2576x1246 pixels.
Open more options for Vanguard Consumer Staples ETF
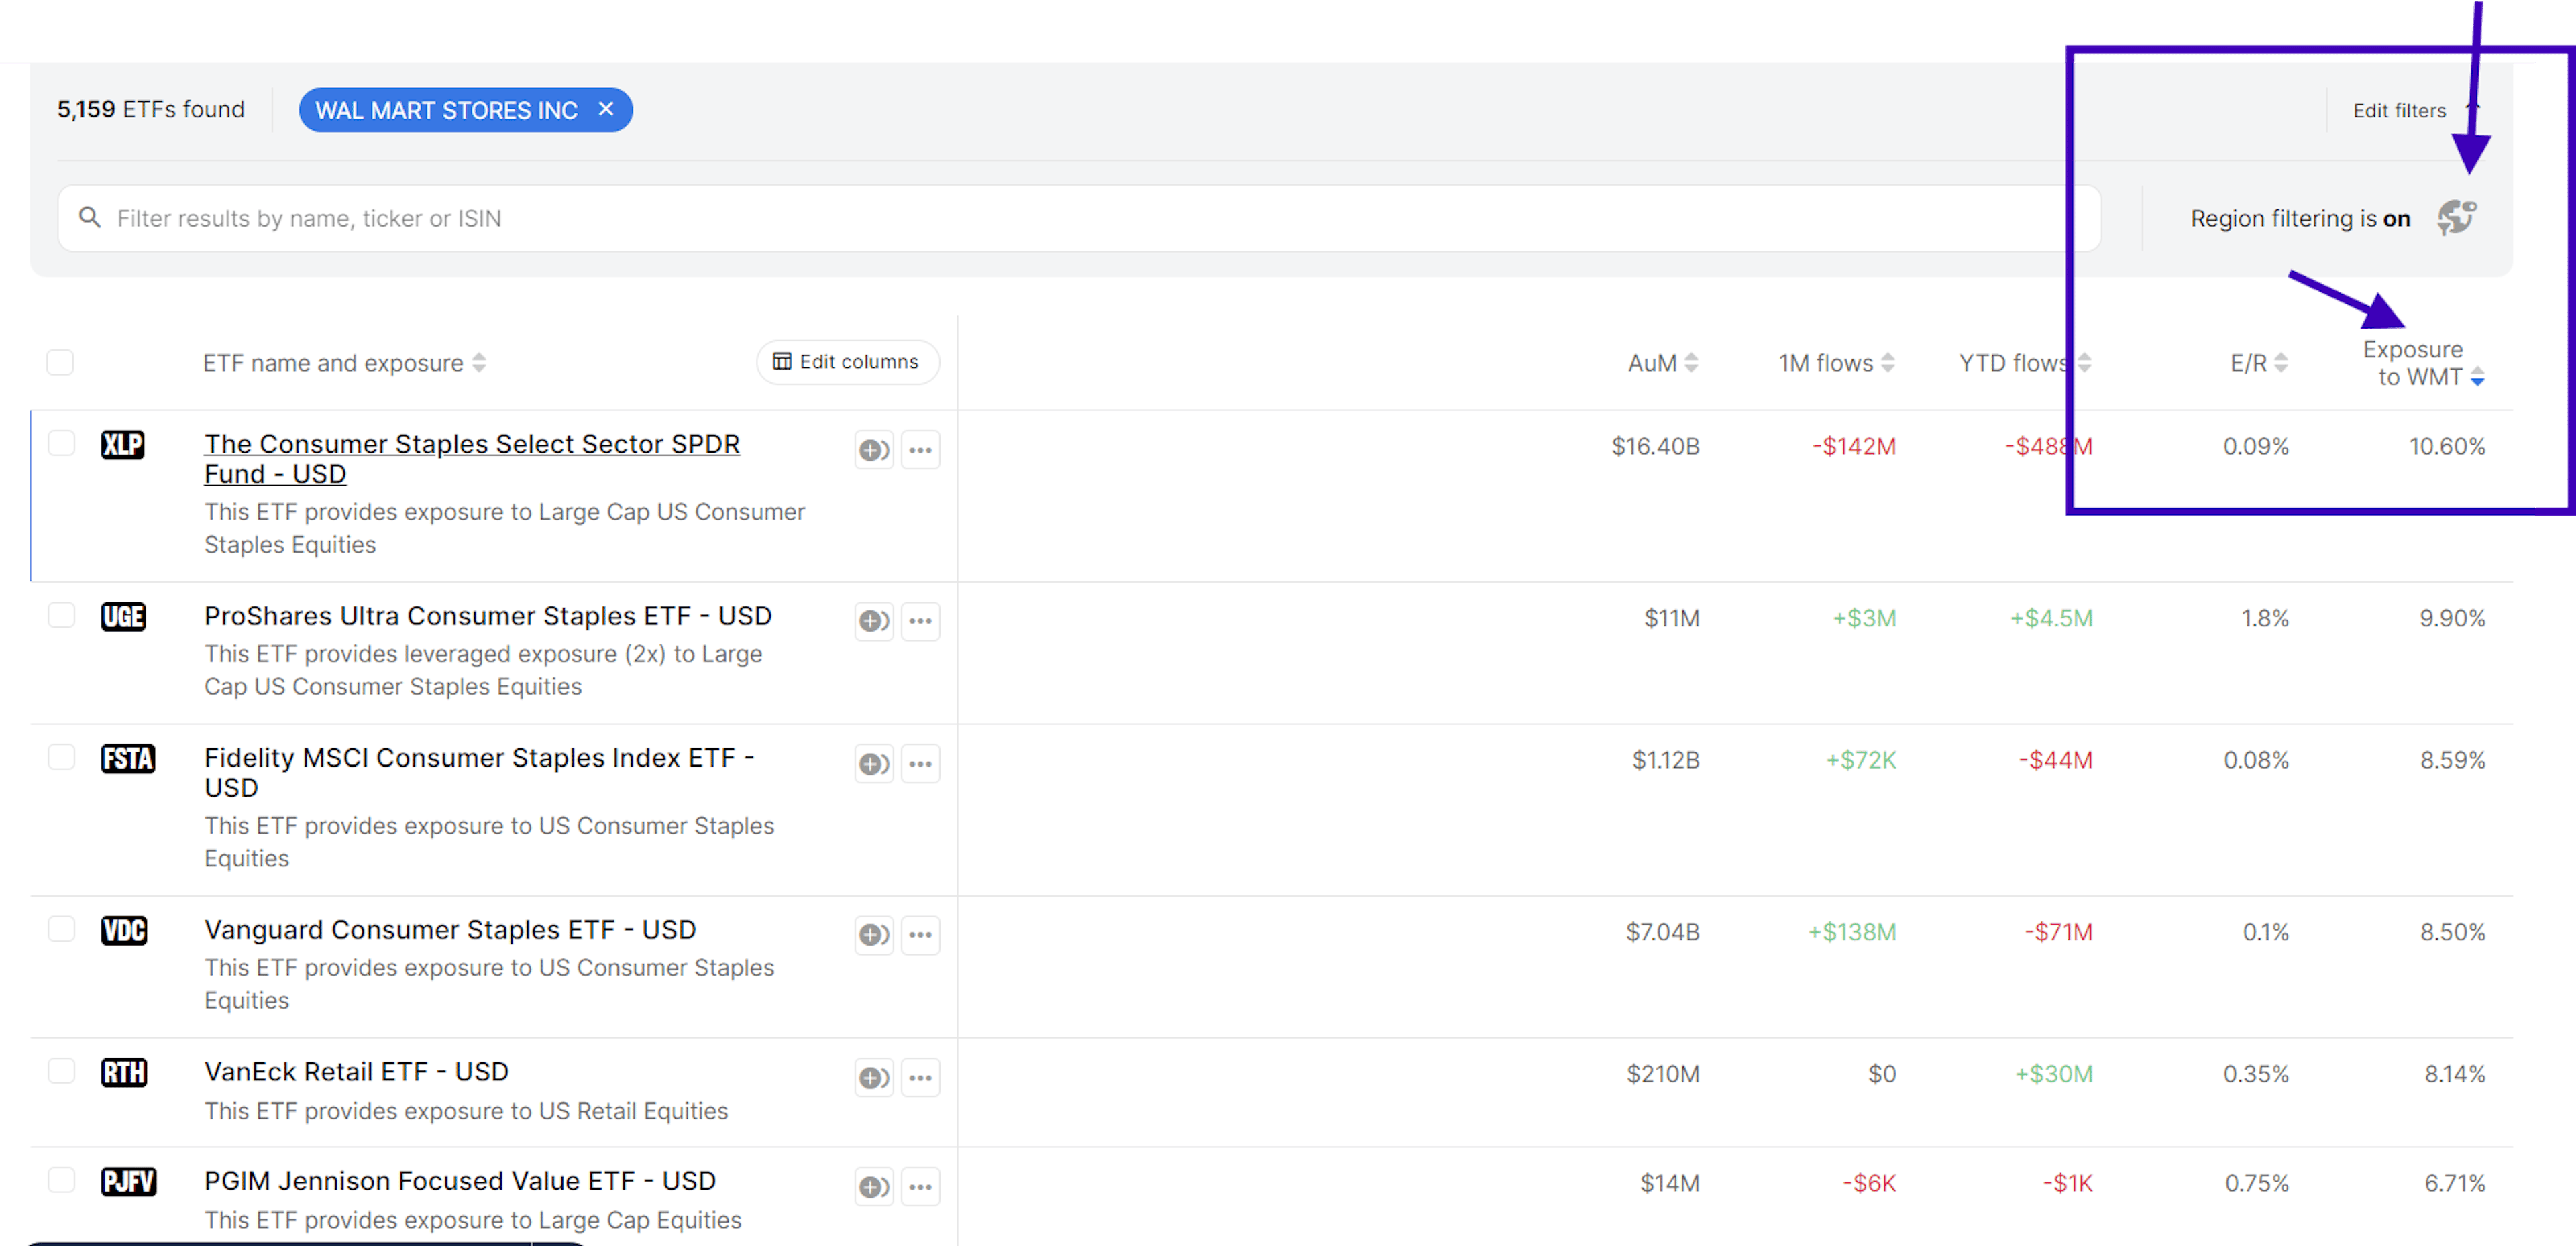(x=920, y=935)
